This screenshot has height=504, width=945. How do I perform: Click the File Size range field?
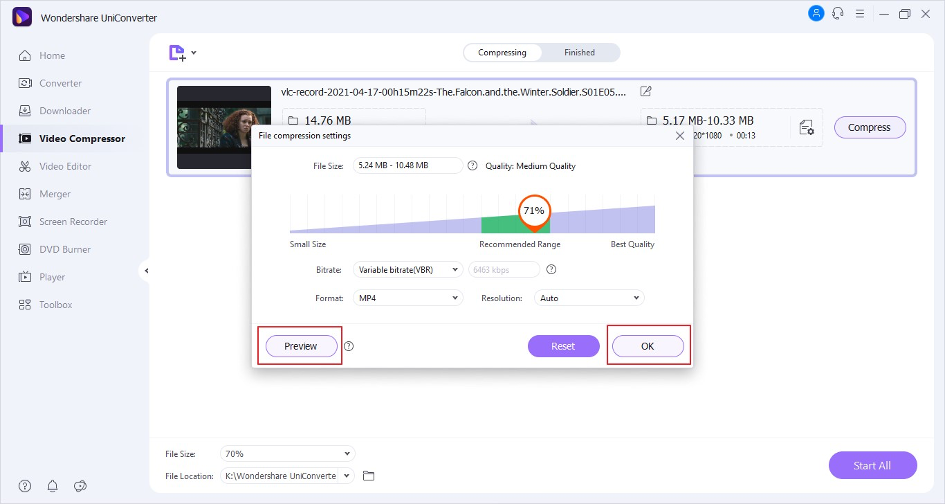click(x=407, y=165)
